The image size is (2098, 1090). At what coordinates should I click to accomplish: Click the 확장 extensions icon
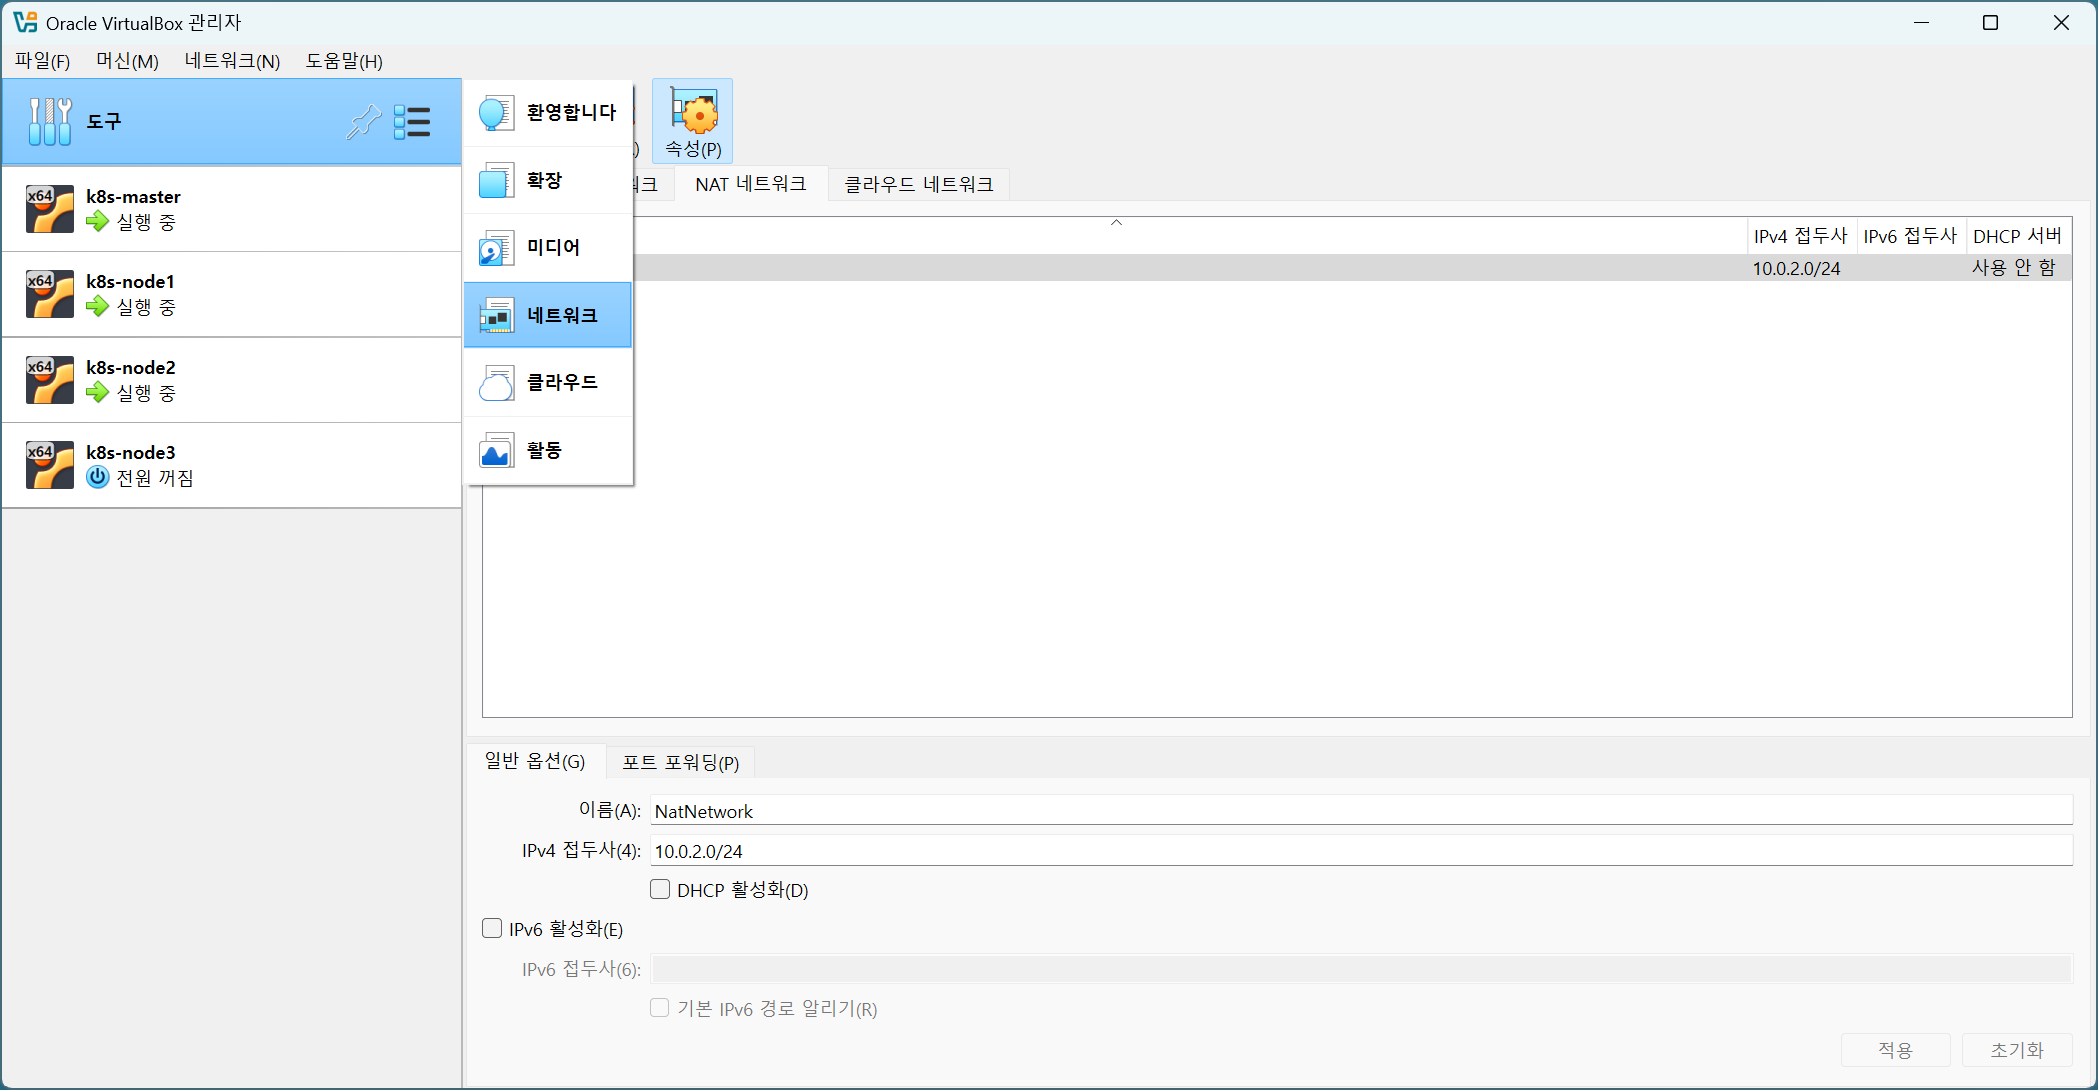(x=496, y=181)
